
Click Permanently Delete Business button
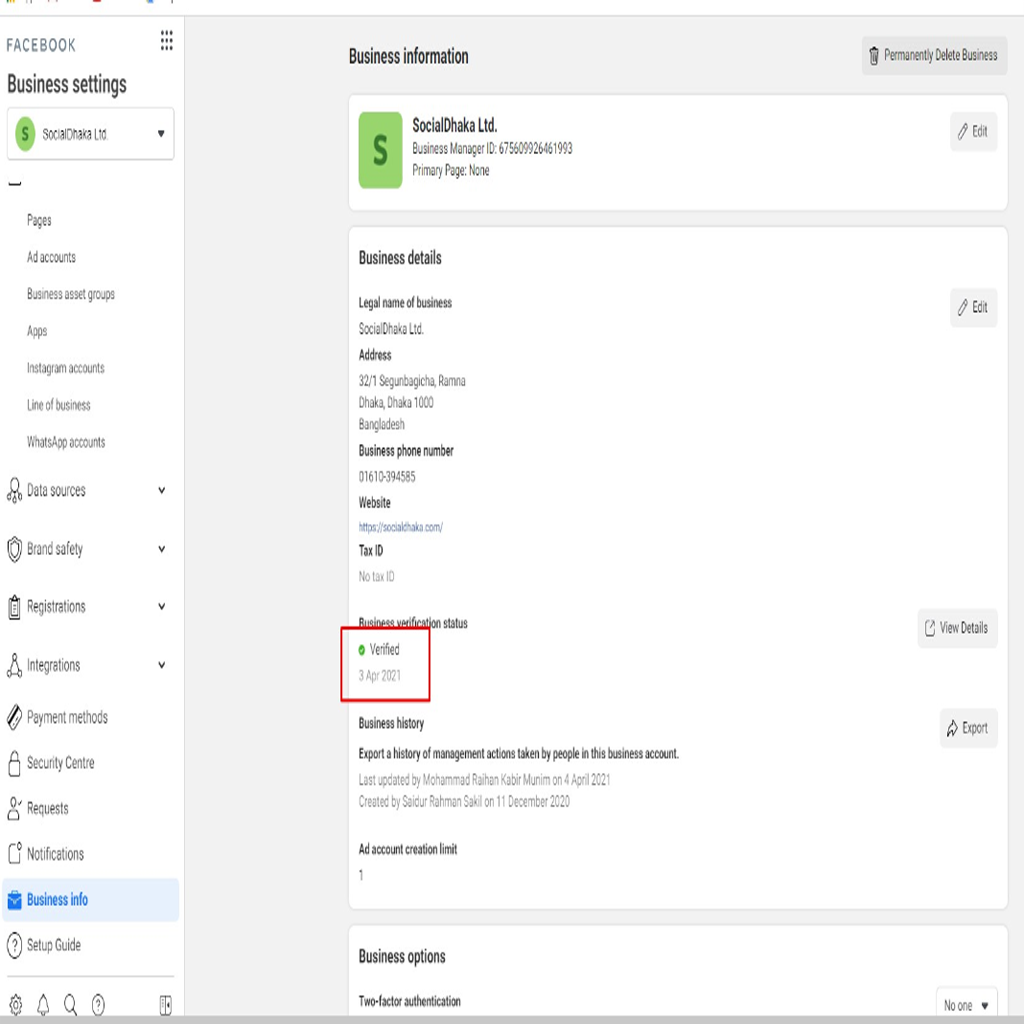click(935, 56)
